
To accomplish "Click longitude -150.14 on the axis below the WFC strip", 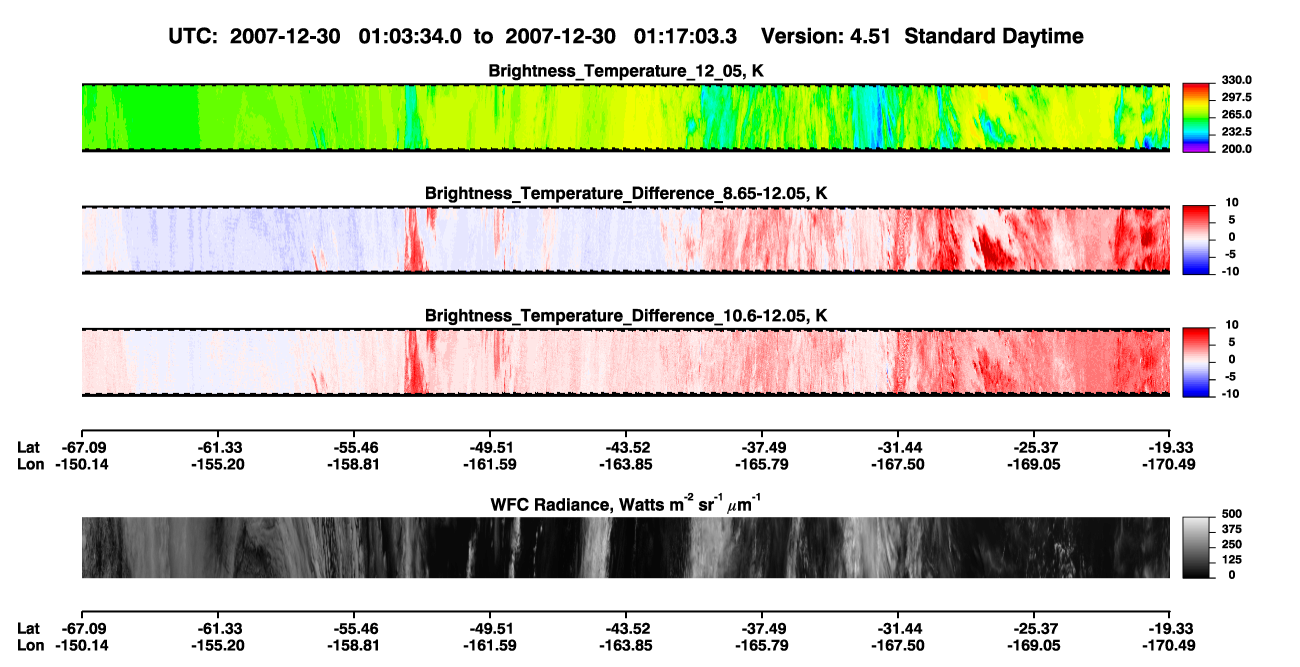I will pos(81,646).
